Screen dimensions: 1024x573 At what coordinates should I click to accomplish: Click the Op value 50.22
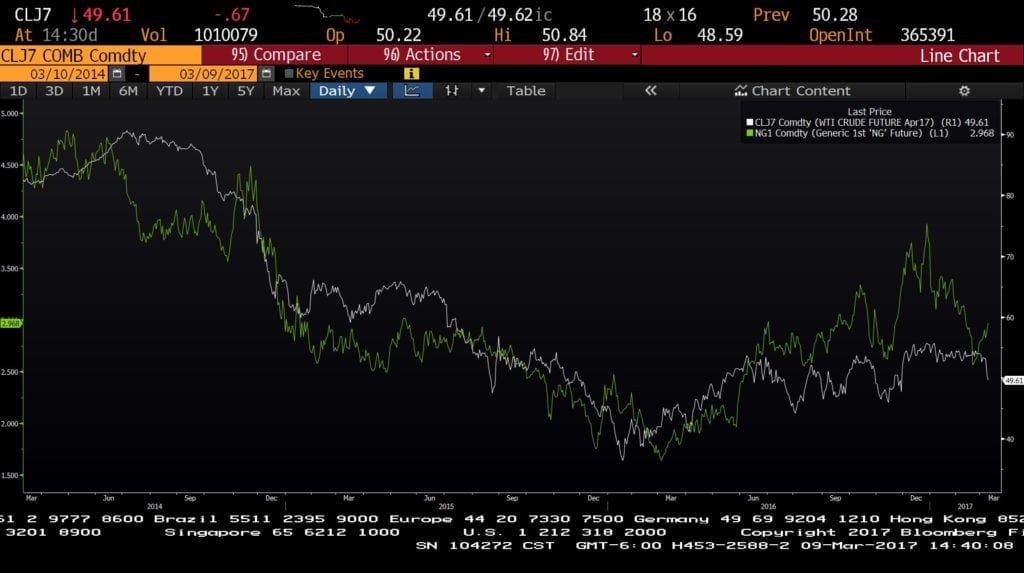click(x=398, y=35)
